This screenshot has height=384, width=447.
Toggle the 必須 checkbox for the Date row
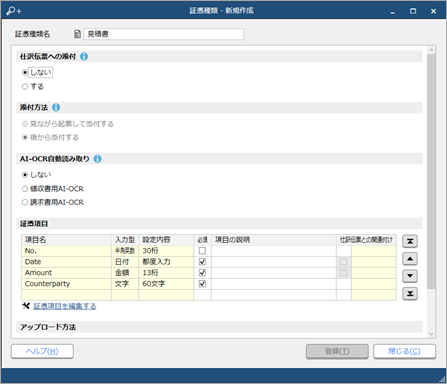(x=202, y=262)
